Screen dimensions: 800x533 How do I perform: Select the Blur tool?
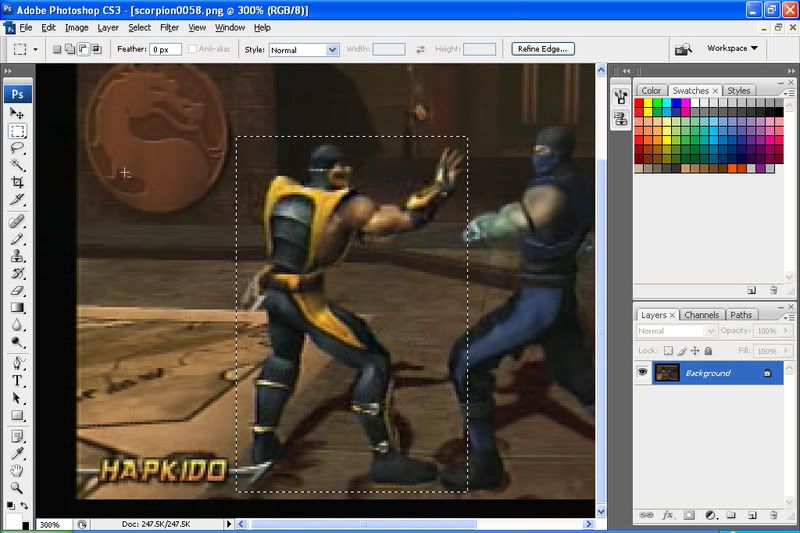click(x=17, y=325)
